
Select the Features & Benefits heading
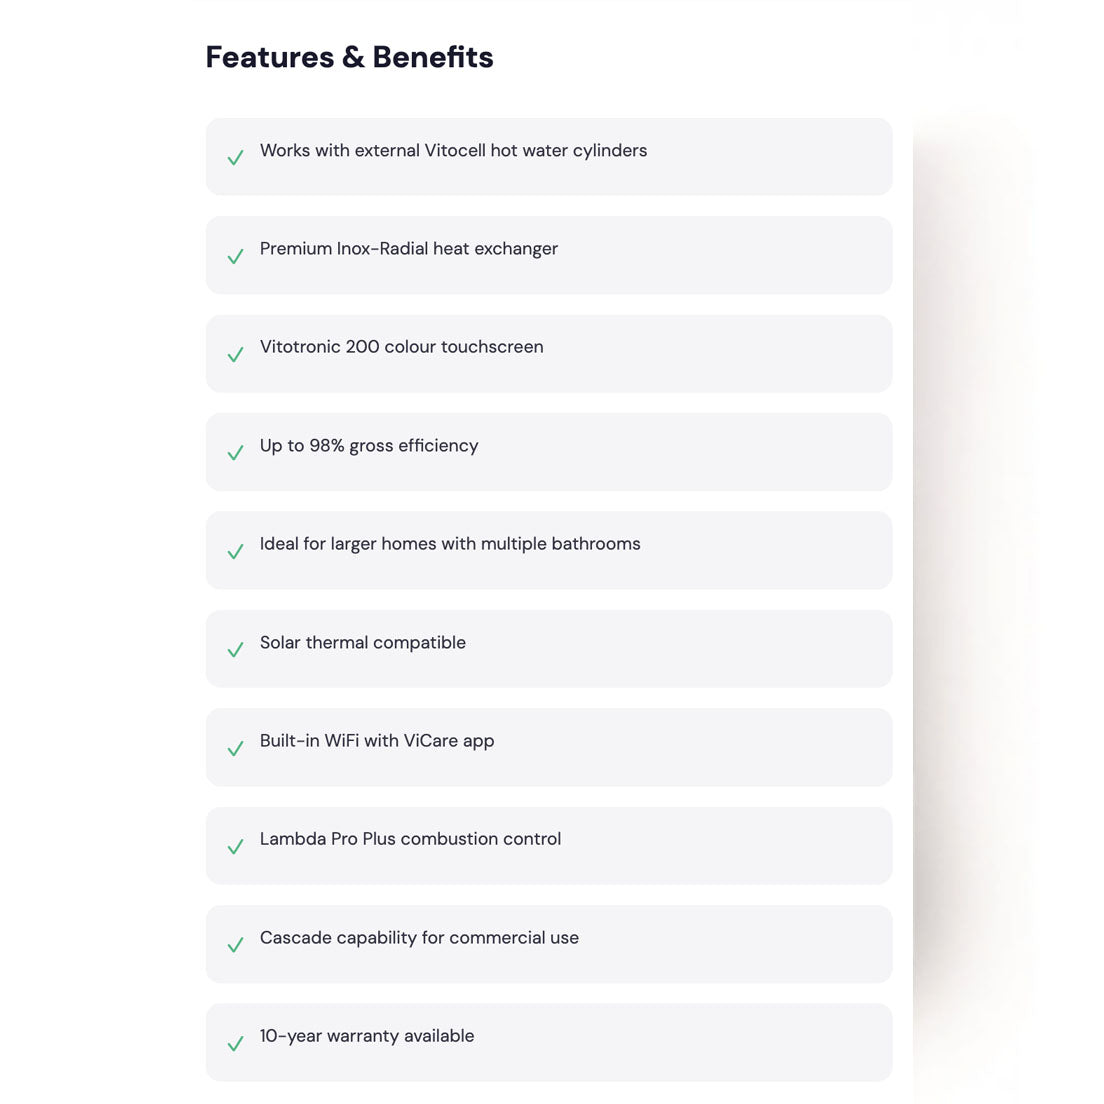349,57
